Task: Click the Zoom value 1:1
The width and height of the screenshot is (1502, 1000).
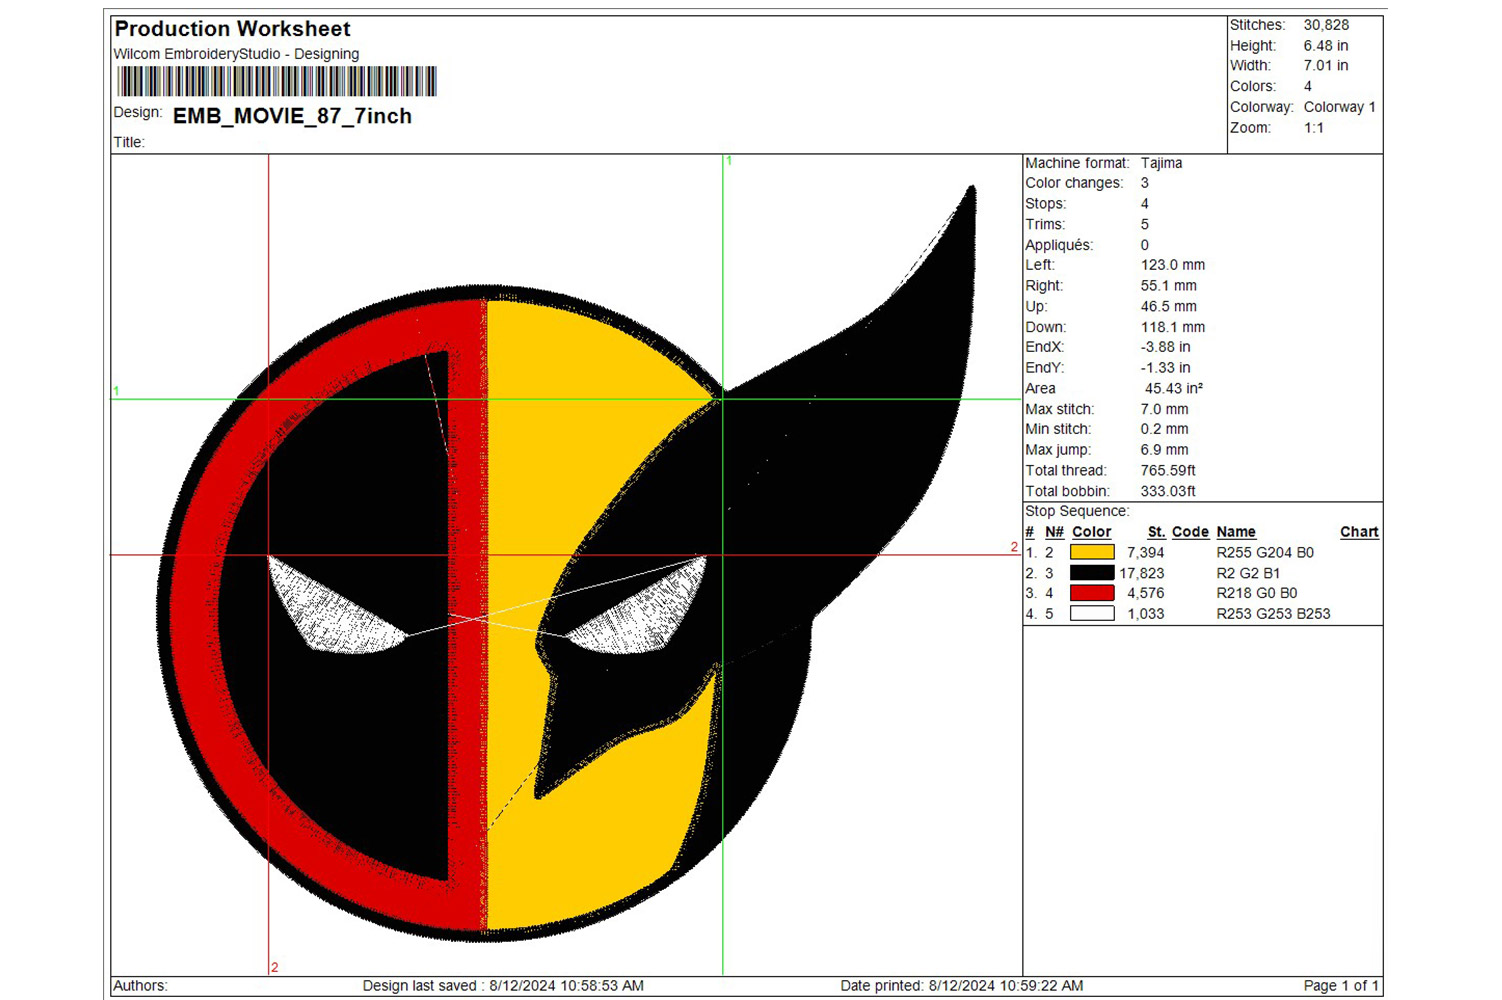Action: (1314, 128)
